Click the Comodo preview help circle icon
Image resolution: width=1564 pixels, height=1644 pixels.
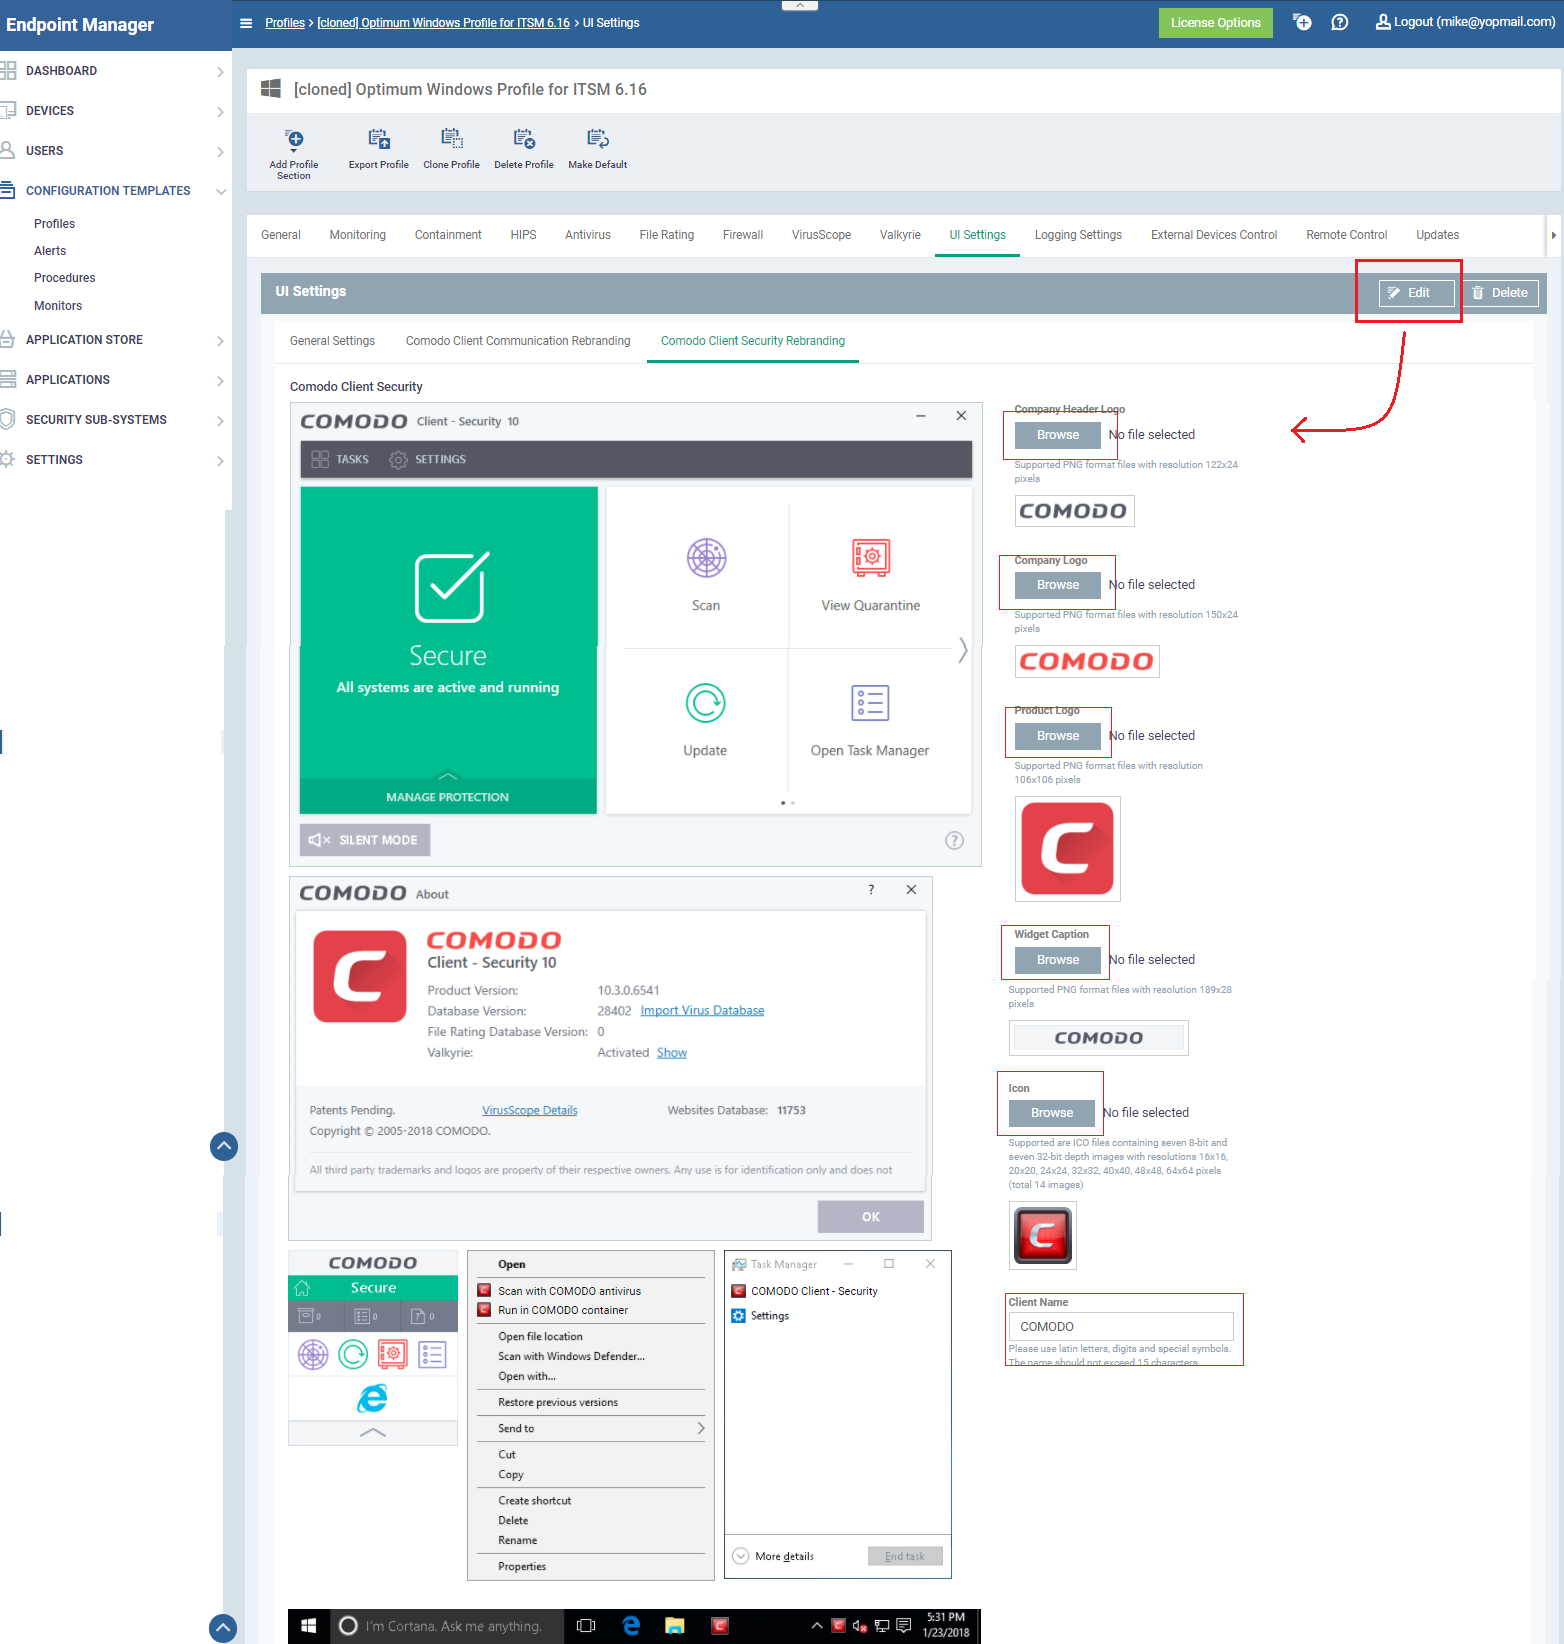pyautogui.click(x=955, y=841)
